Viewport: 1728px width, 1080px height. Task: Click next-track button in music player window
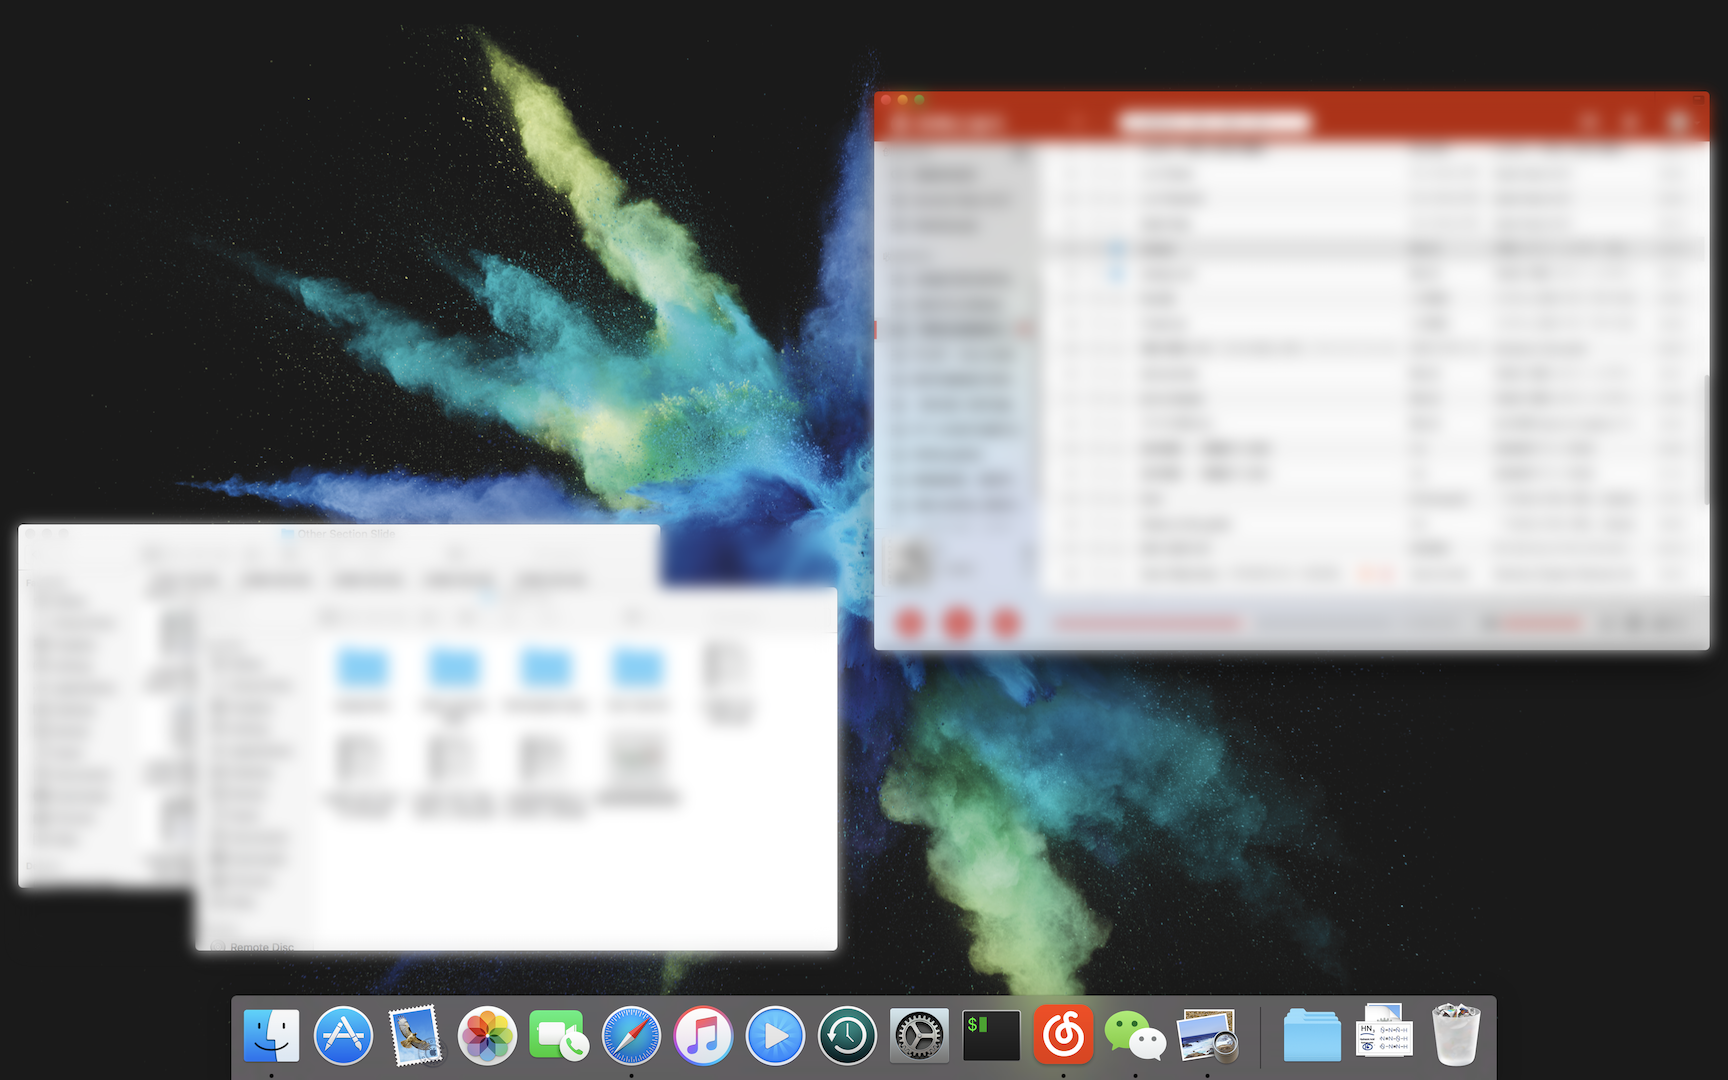[x=1006, y=623]
